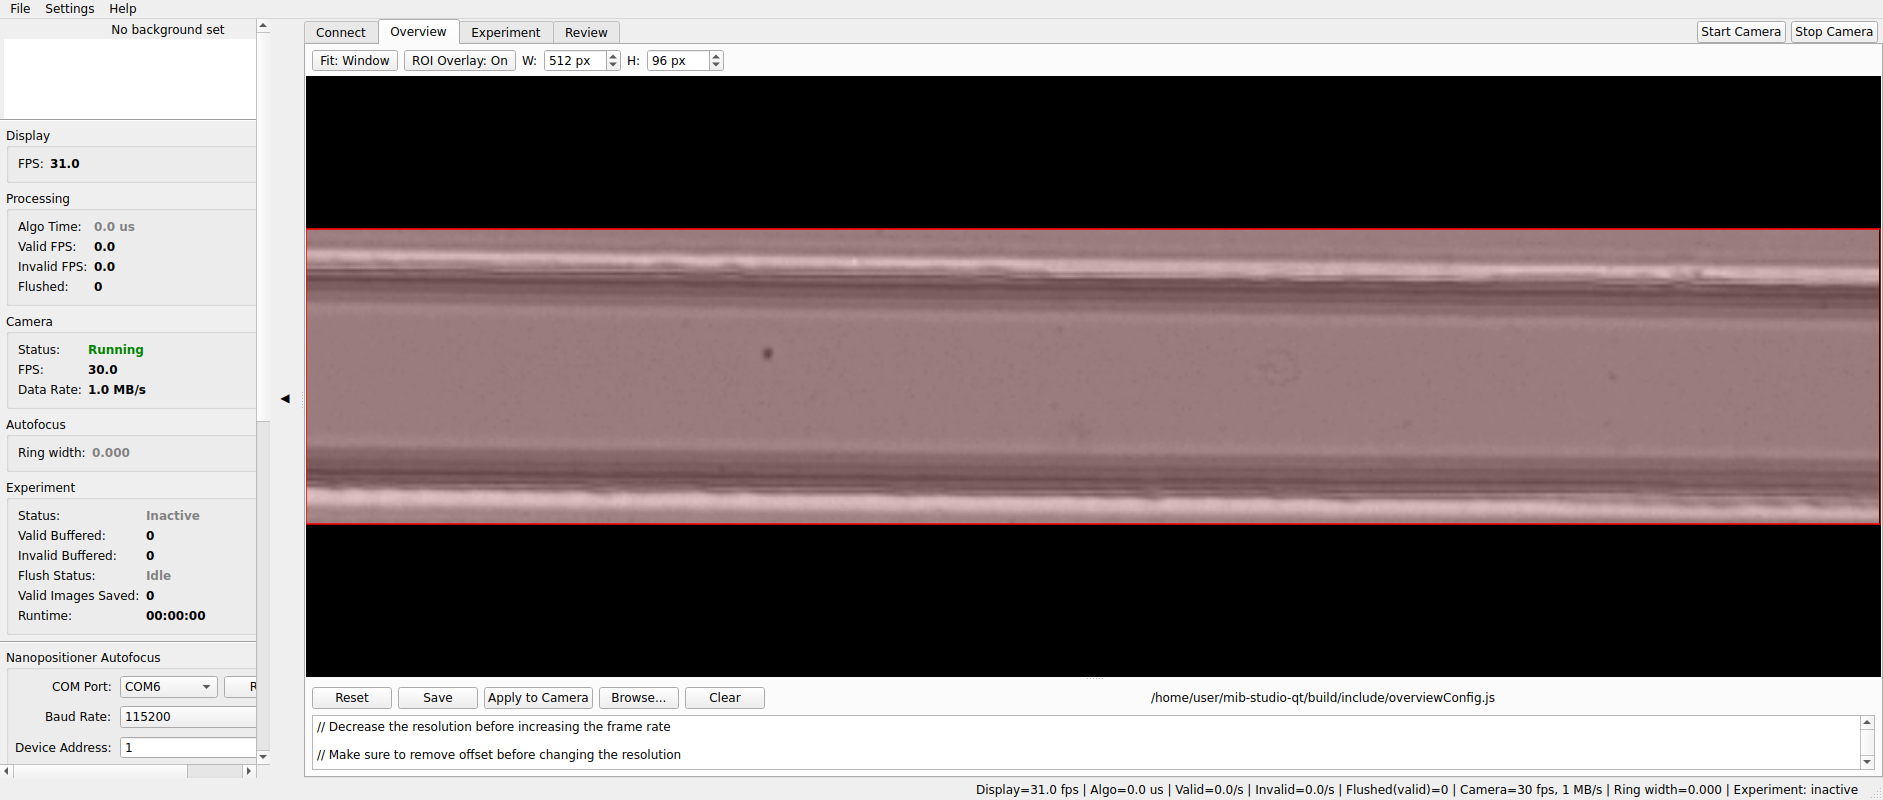Decrease the ROI height with the down arrow
Viewport: 1883px width, 800px height.
[x=716, y=65]
